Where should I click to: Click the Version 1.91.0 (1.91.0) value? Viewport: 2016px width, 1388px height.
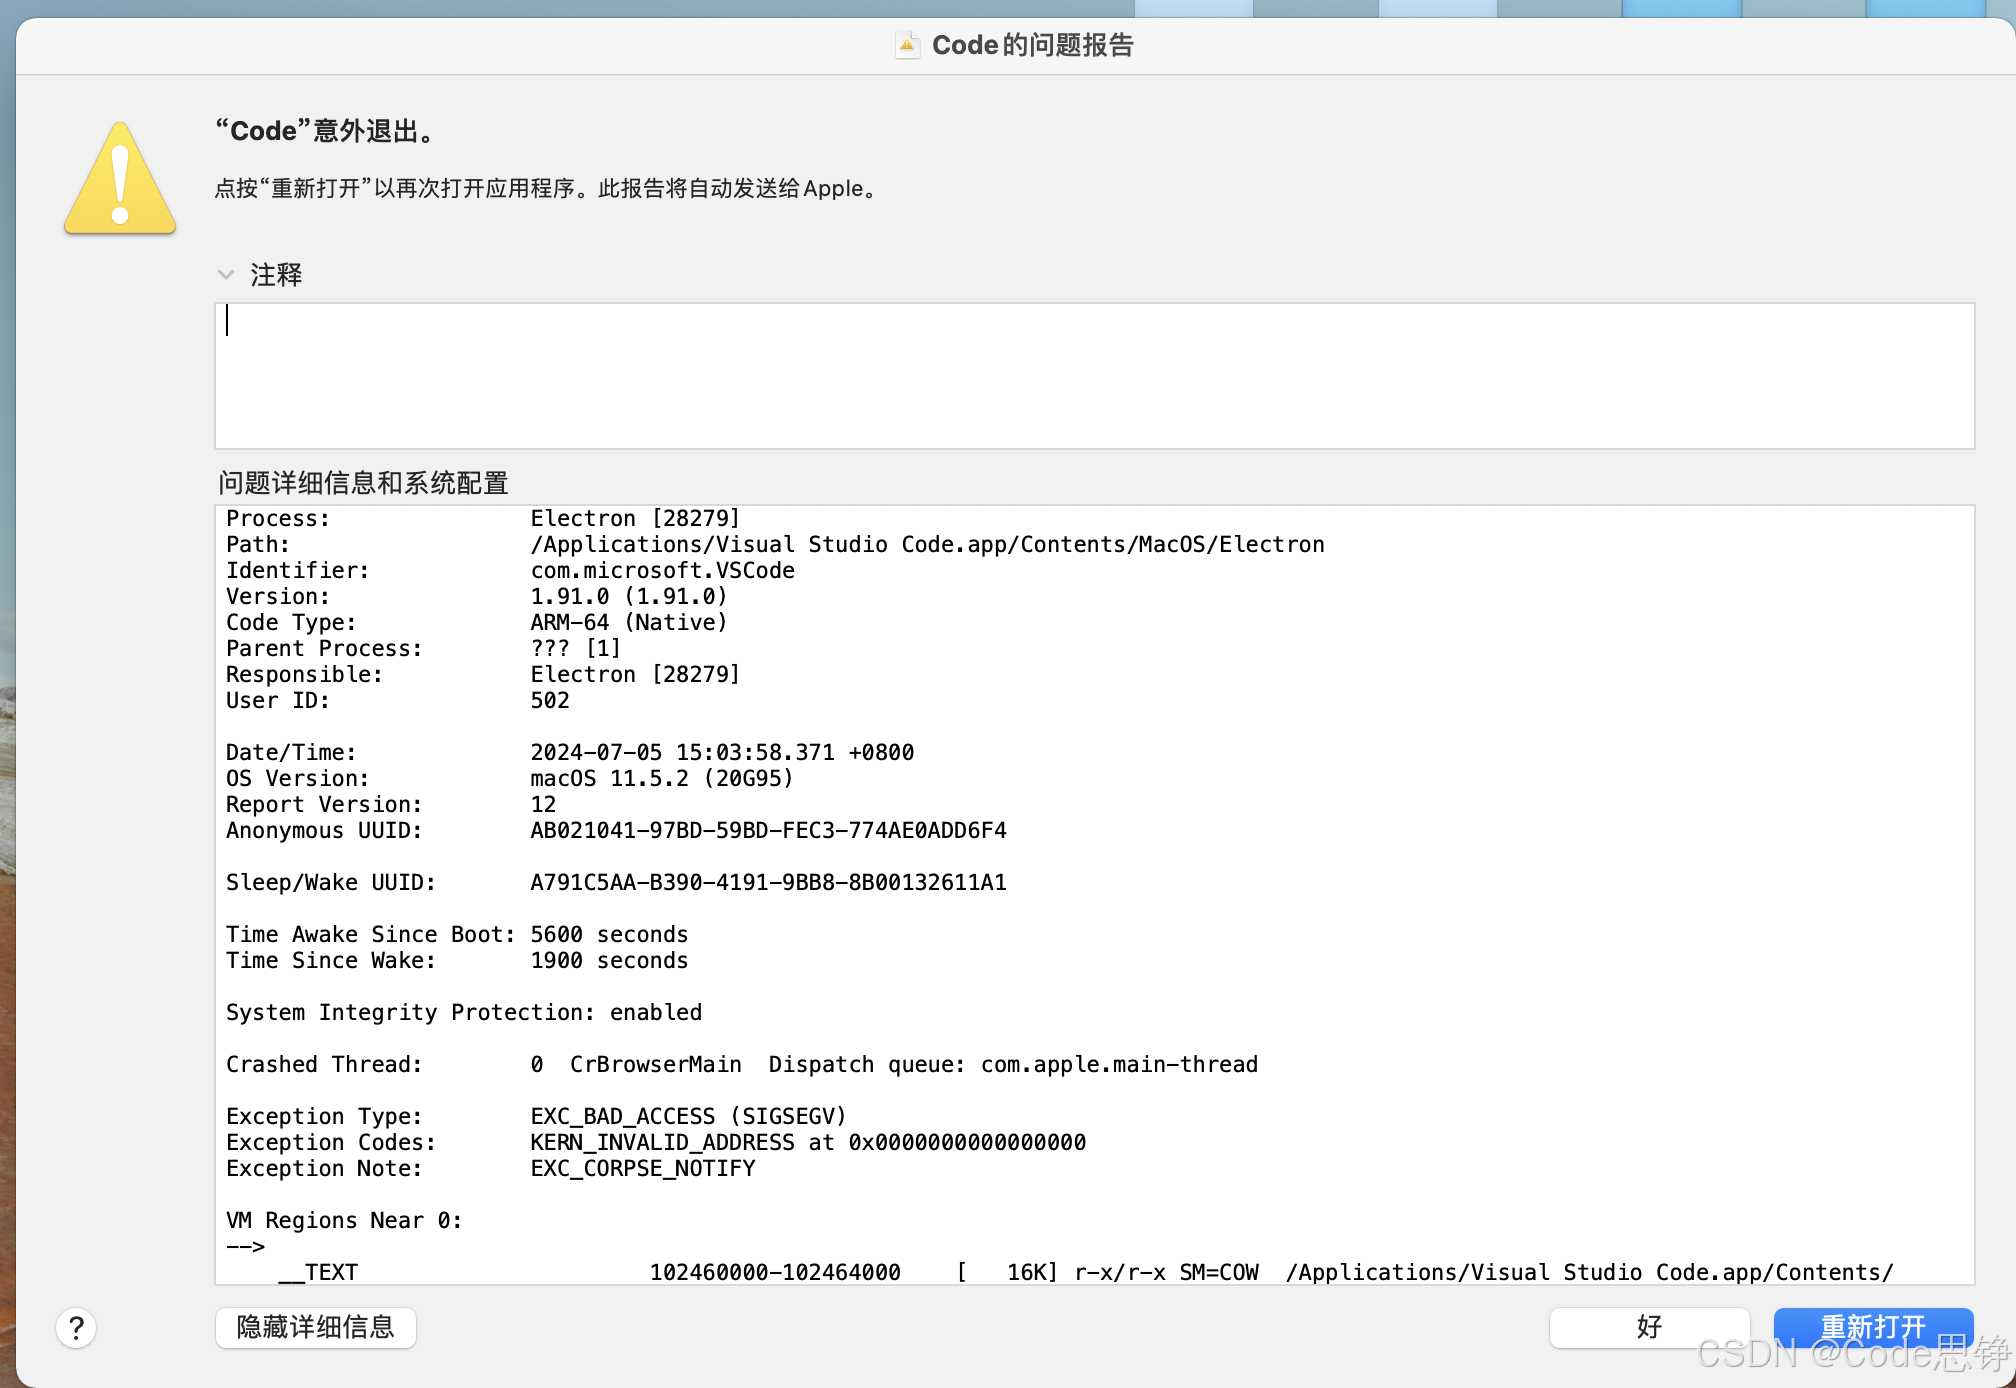click(628, 596)
